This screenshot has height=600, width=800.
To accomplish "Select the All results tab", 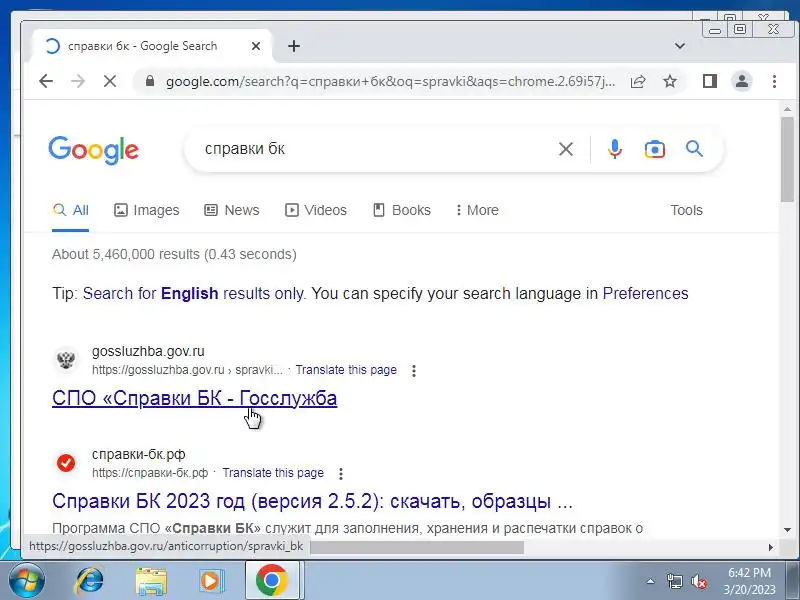I will pos(70,210).
